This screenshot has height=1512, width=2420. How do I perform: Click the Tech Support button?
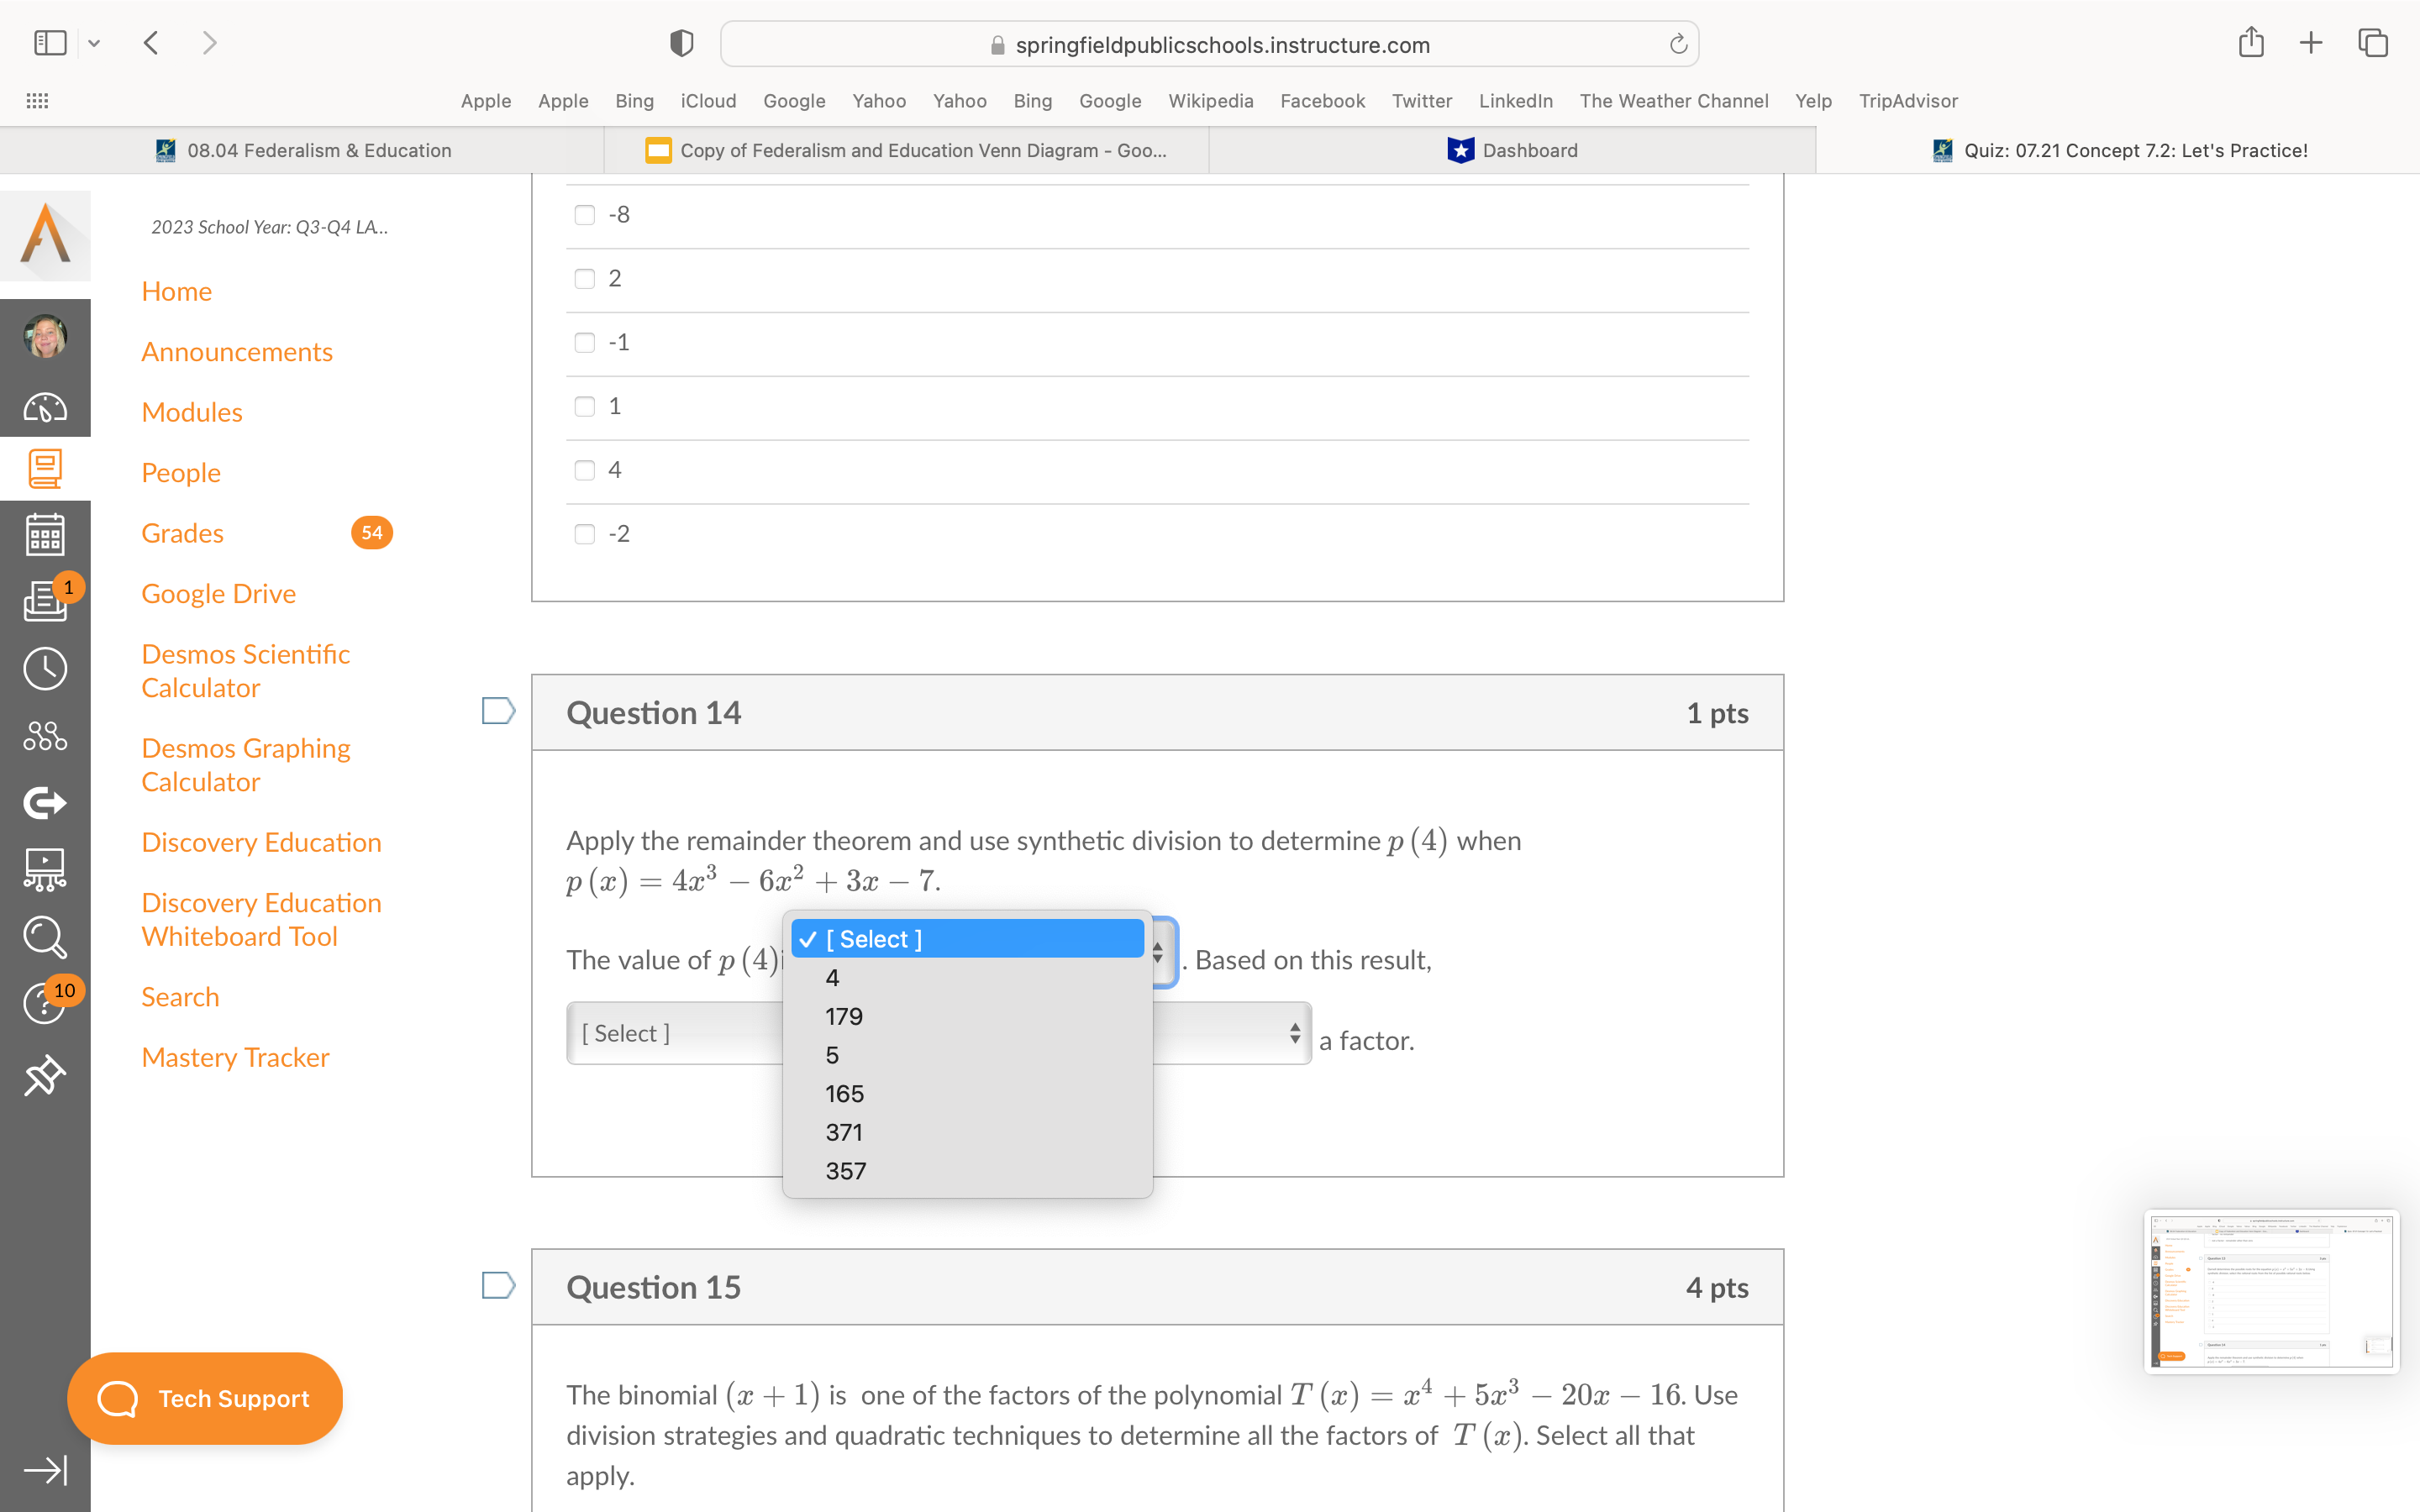coord(204,1399)
